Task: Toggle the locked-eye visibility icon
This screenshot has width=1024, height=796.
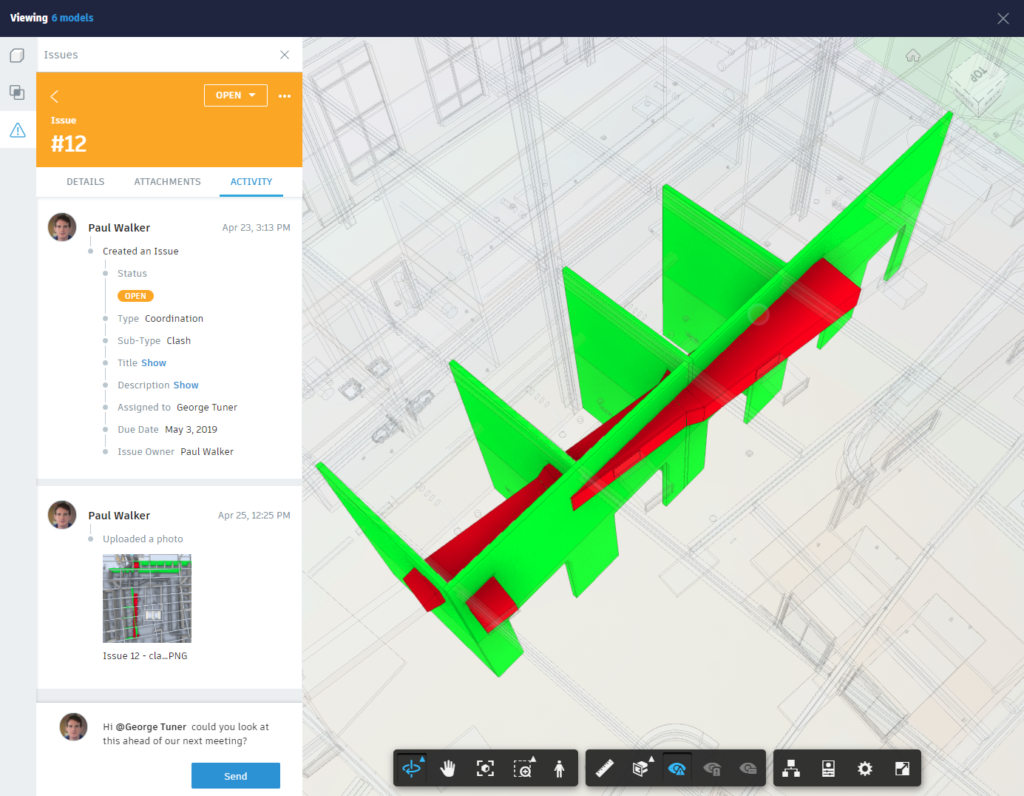Action: 712,769
